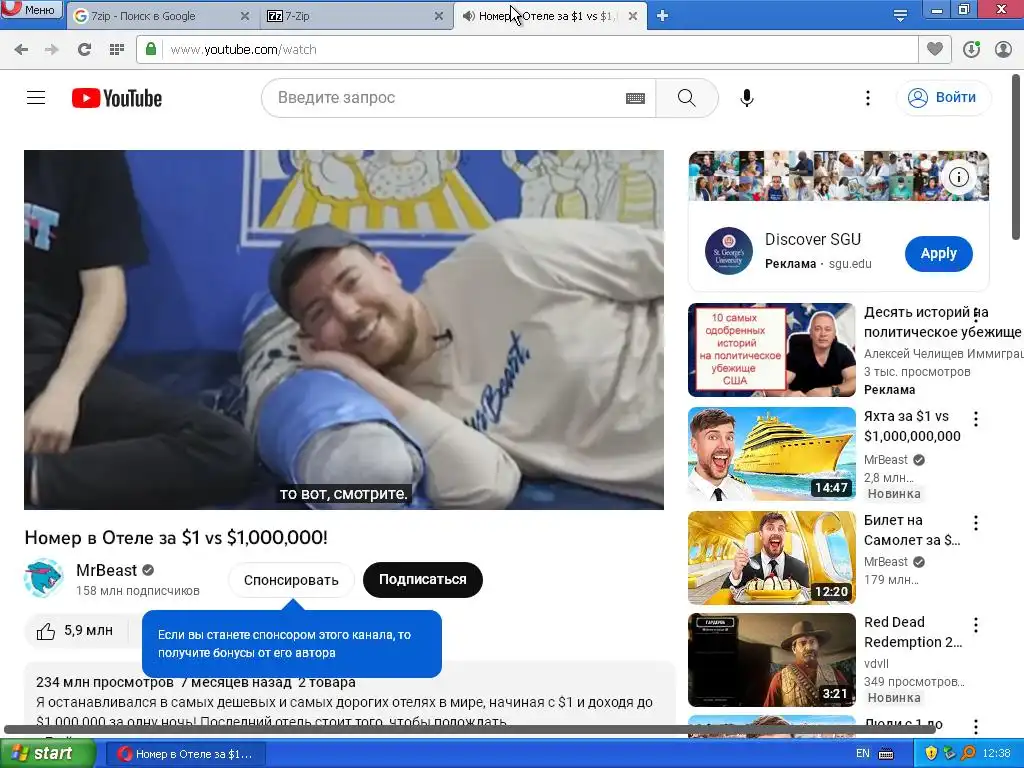Open the Билет на Самолет thumbnail

pos(771,558)
